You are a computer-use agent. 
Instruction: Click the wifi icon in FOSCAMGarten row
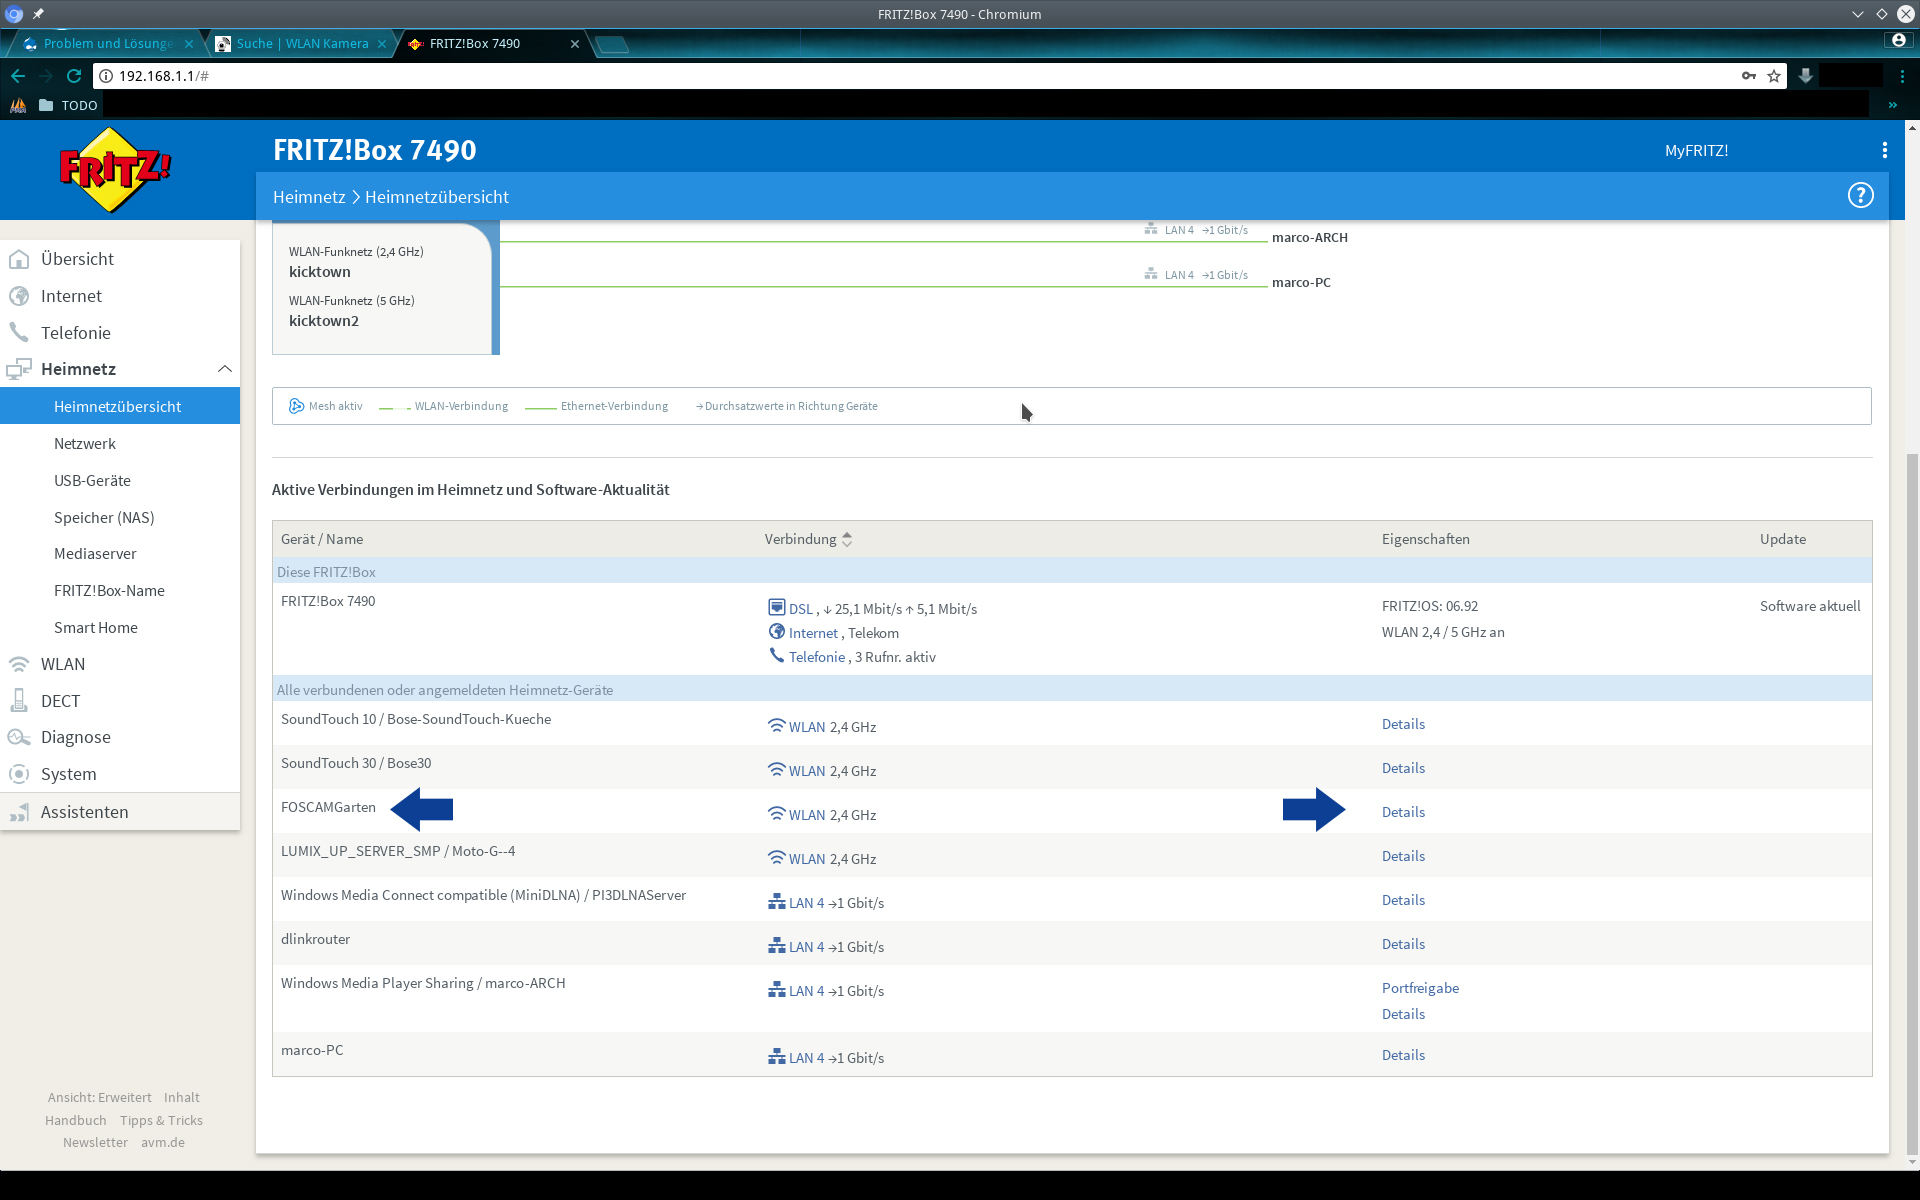pyautogui.click(x=777, y=813)
